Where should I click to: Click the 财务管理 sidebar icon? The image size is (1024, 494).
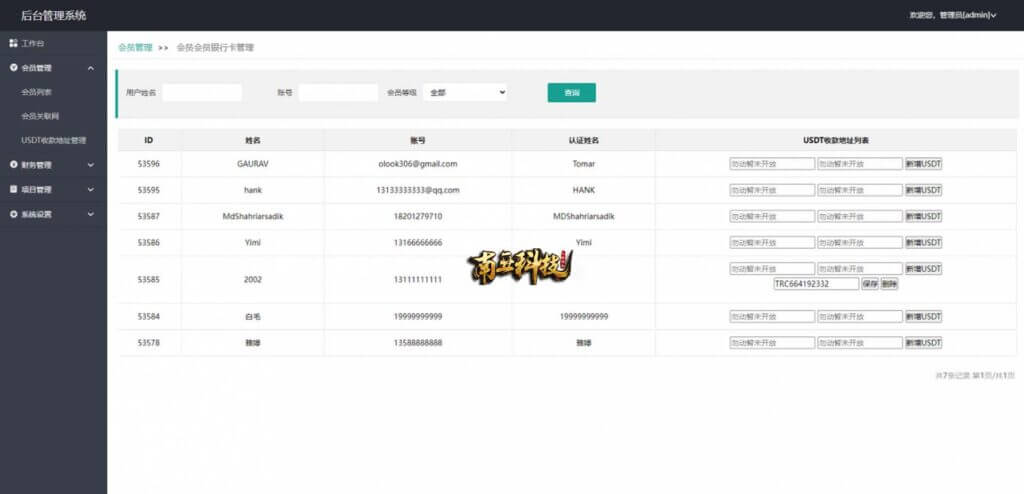[x=13, y=165]
